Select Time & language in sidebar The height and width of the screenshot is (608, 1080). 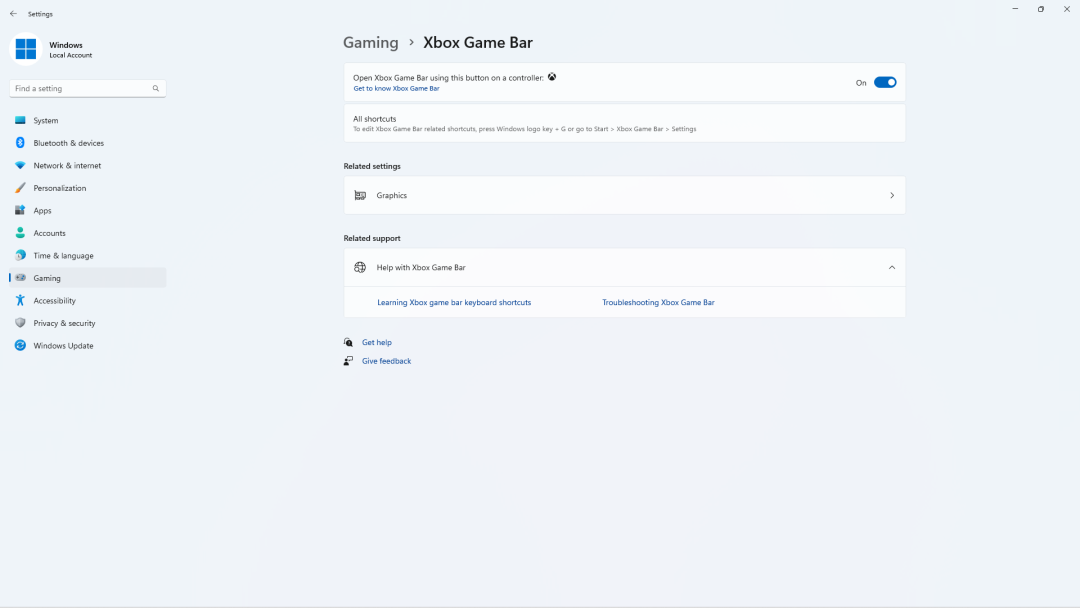pos(63,256)
